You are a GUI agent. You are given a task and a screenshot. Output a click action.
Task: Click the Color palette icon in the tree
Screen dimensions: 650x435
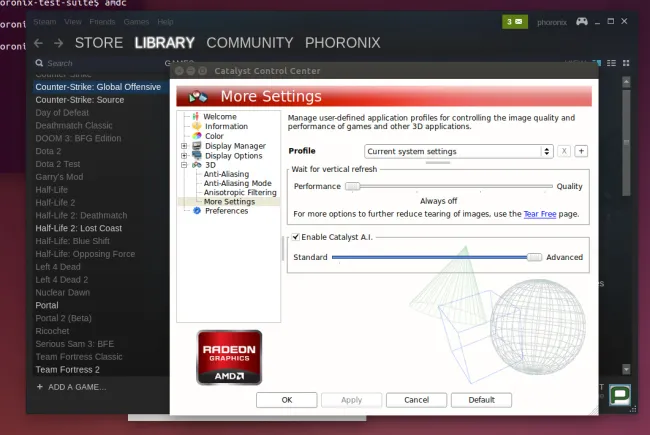pos(196,136)
